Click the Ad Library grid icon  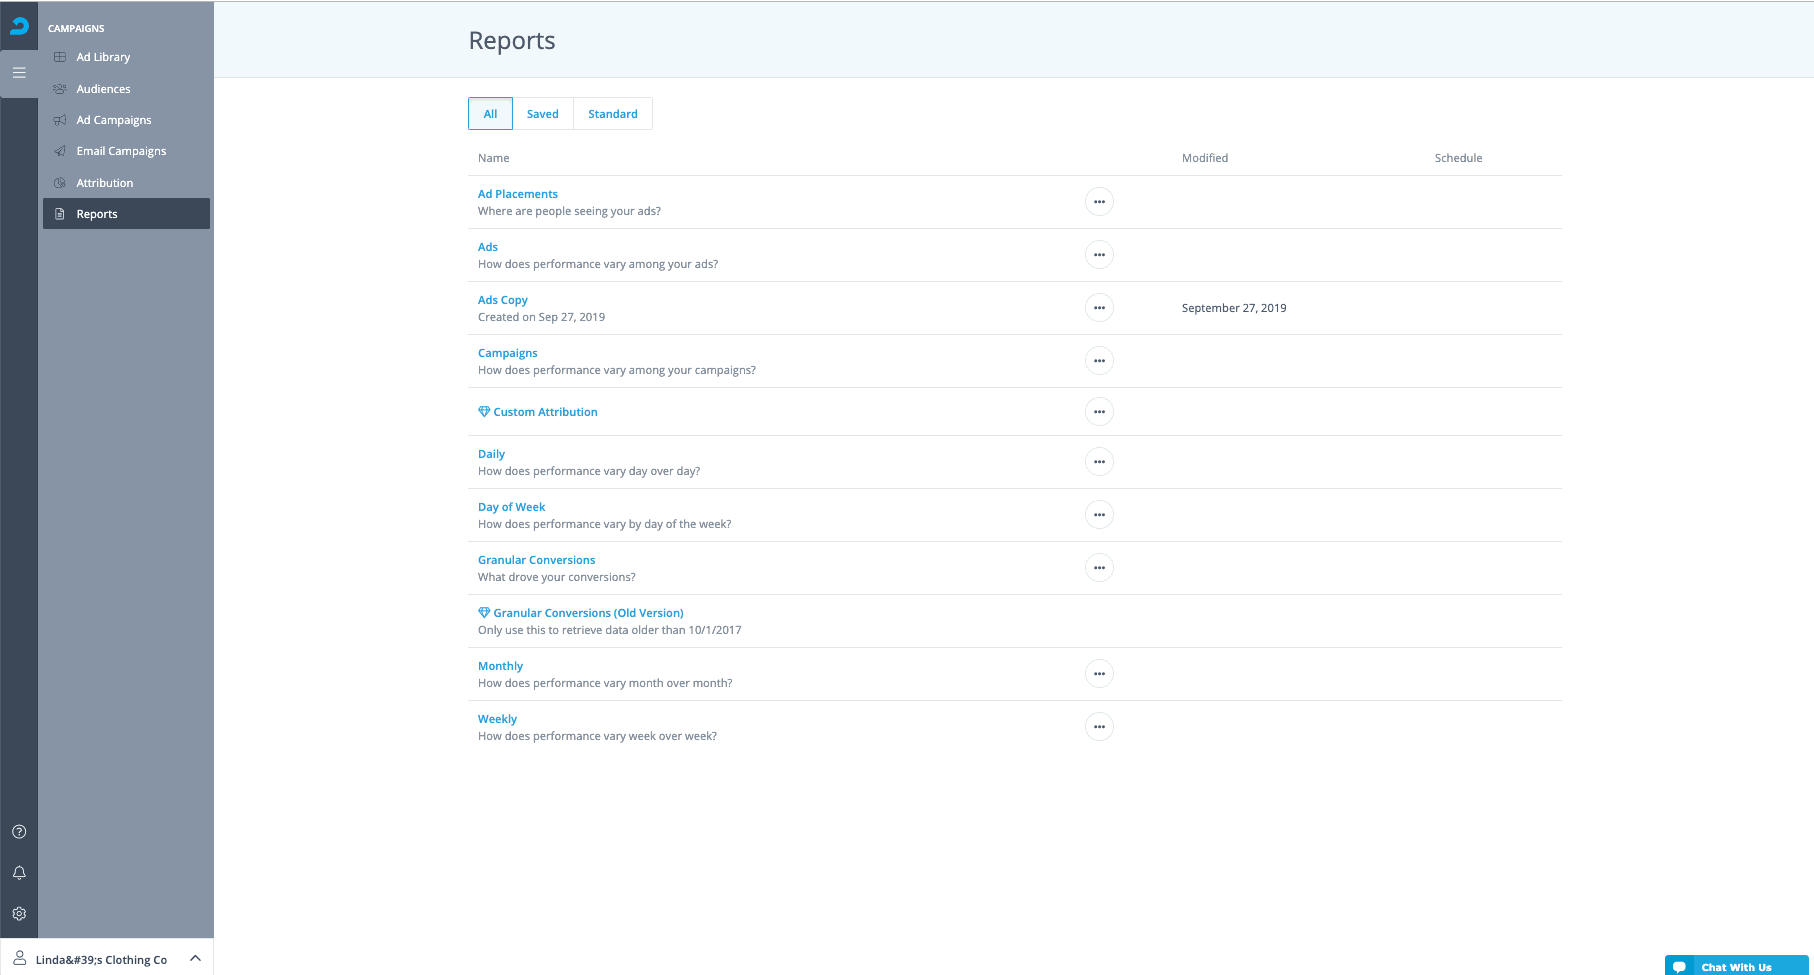60,57
